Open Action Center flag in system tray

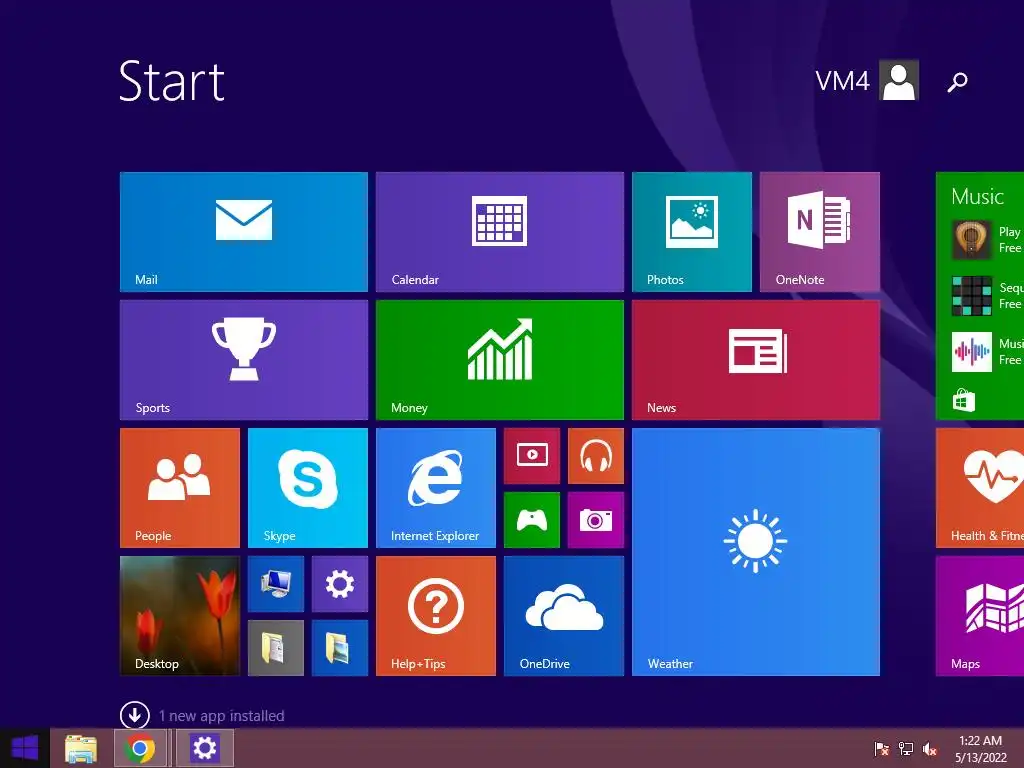[881, 748]
